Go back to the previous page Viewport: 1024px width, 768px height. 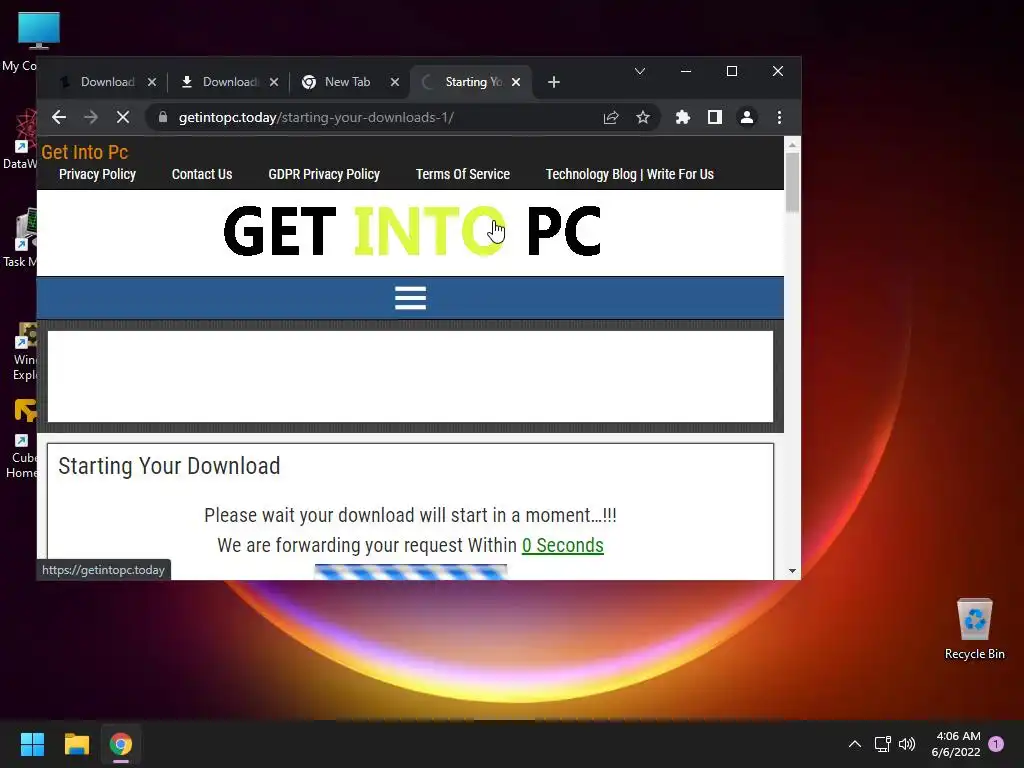click(59, 118)
